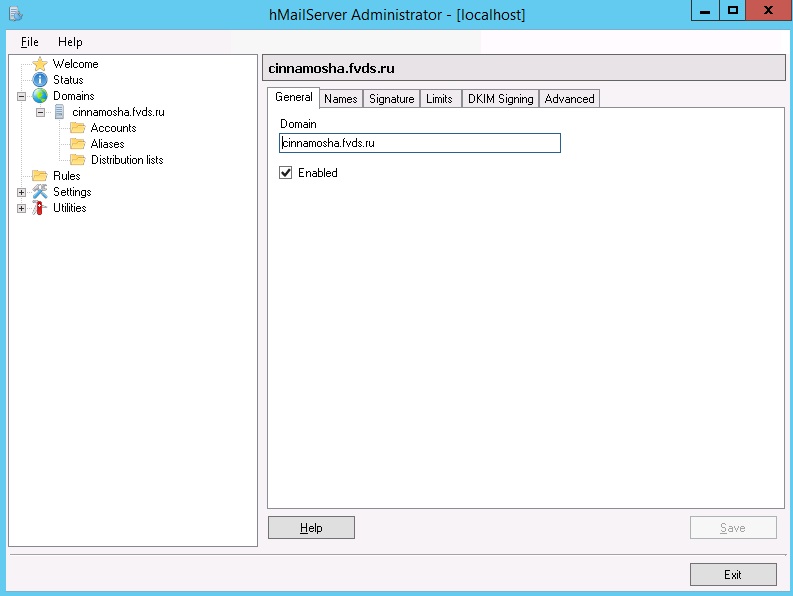
Task: Select the Settings tree label
Action: [x=72, y=192]
